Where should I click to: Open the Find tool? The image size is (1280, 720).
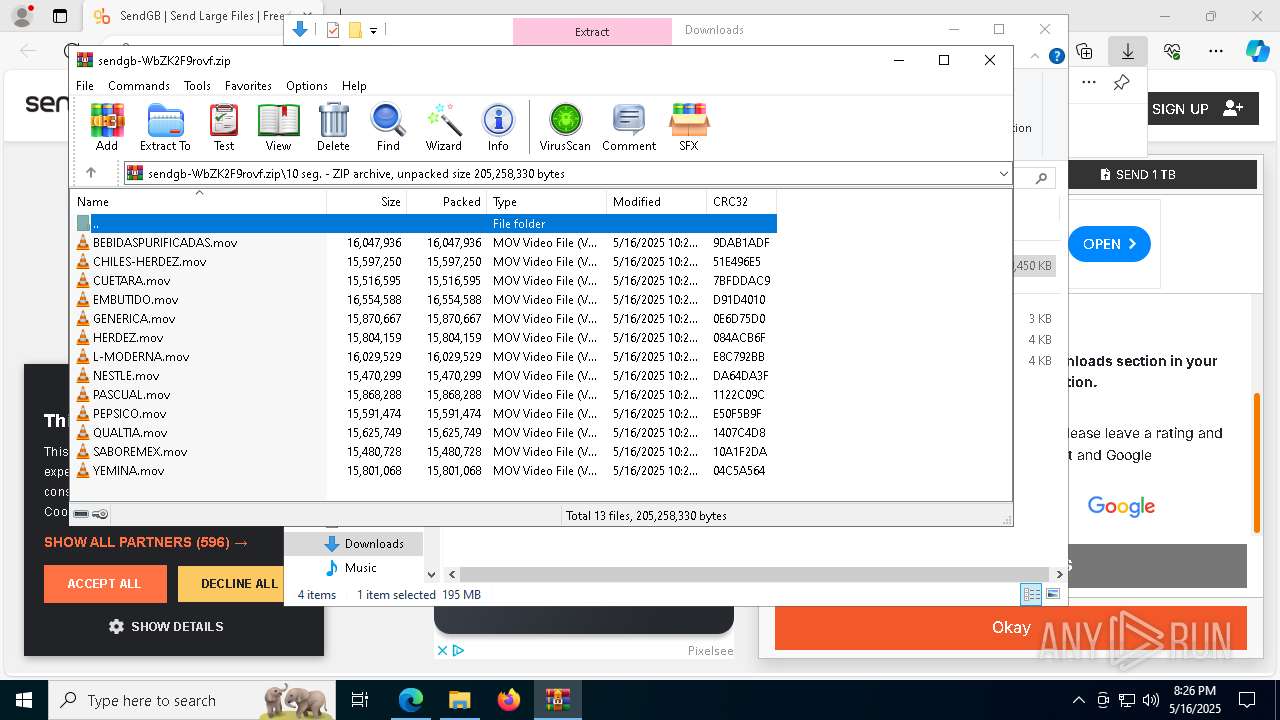(388, 127)
